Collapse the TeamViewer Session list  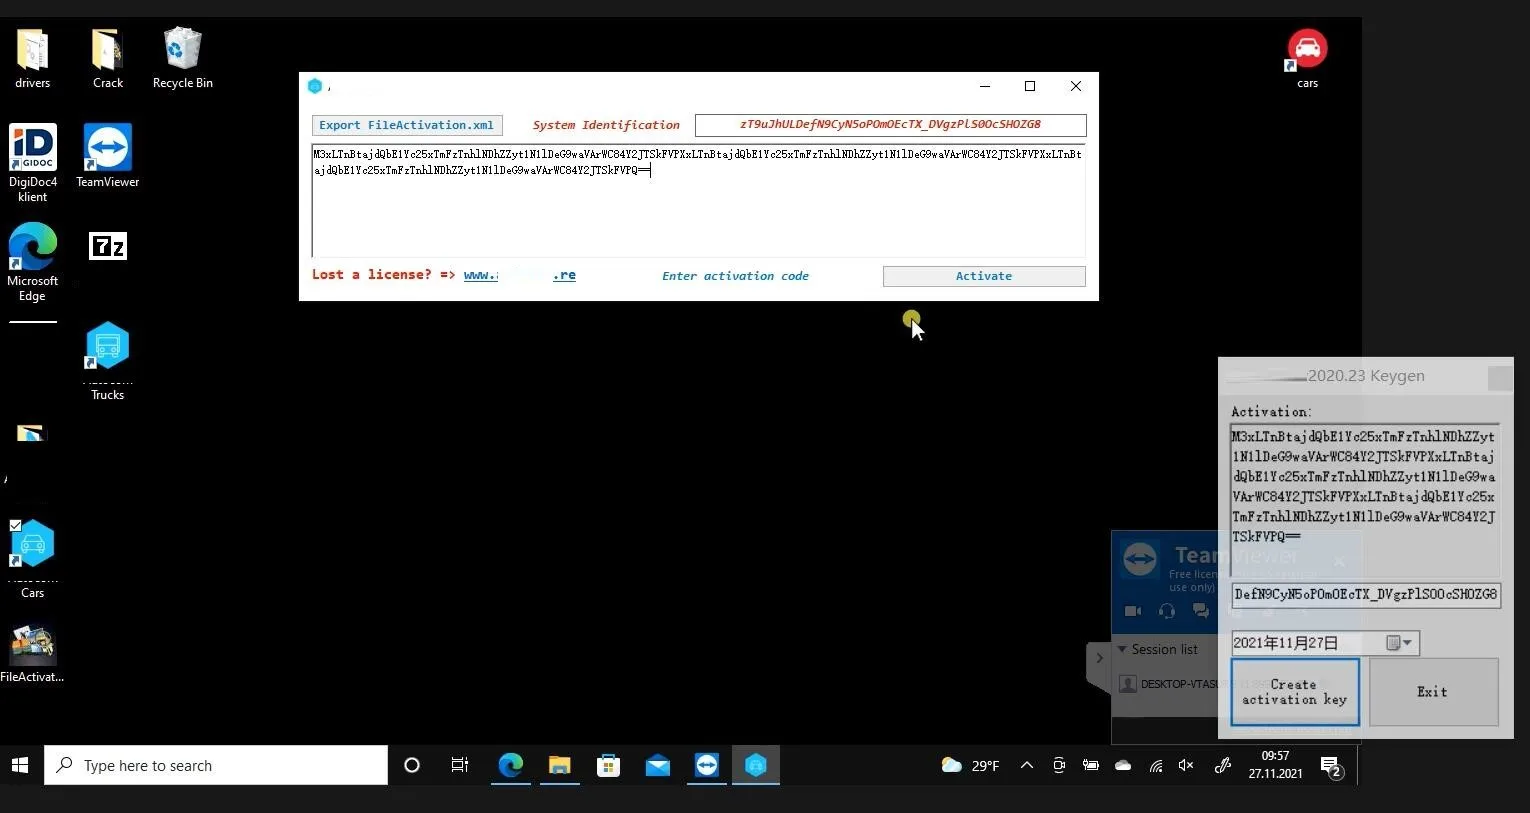click(1122, 649)
